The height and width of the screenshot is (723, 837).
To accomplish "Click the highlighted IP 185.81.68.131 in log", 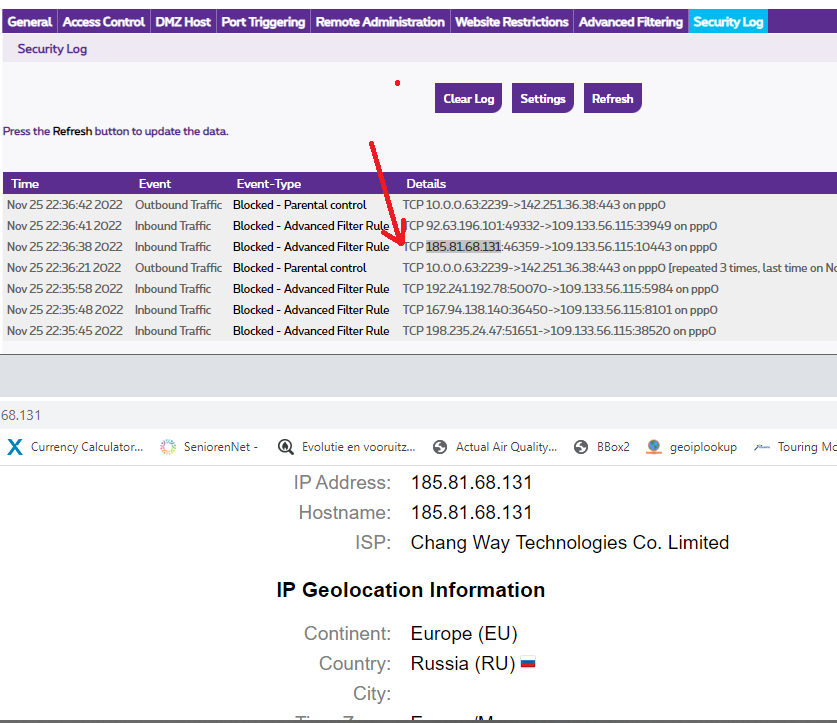I will 463,247.
